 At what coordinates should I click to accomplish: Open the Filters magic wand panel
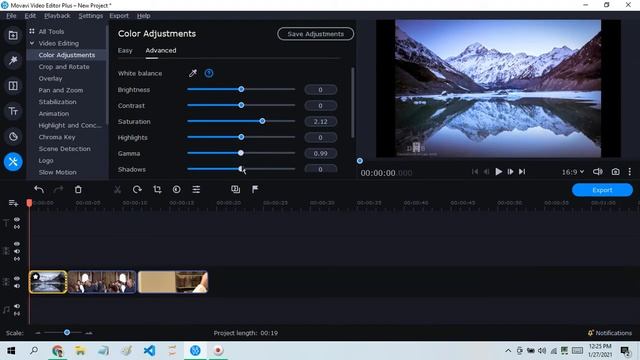coord(13,60)
